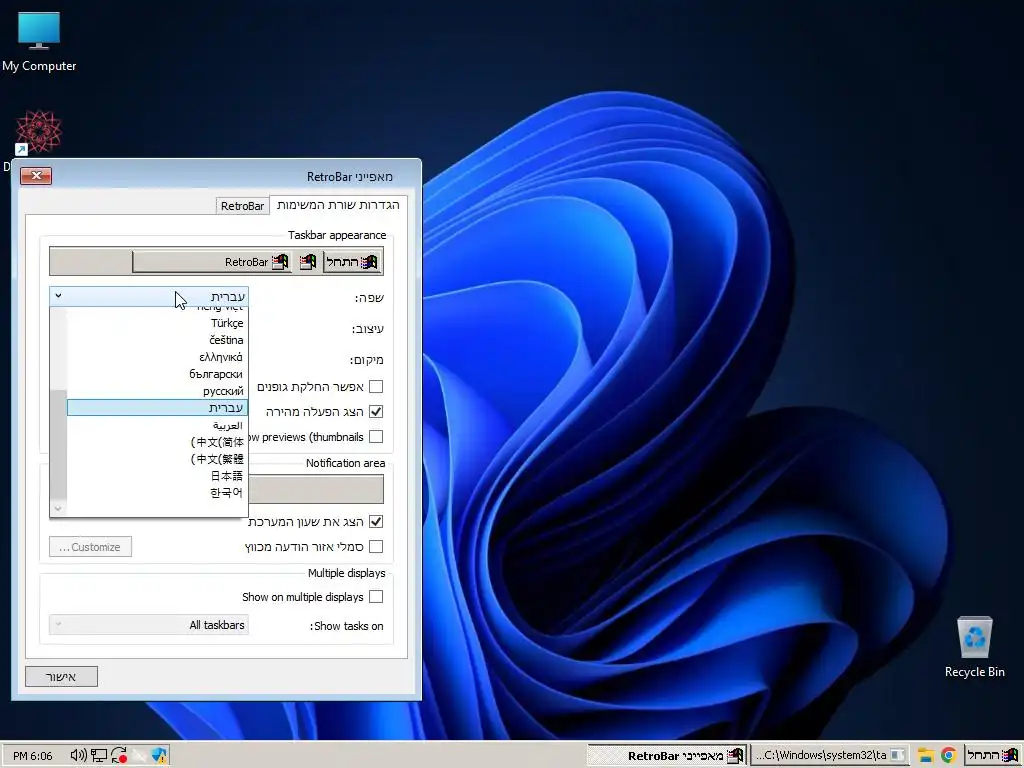
Task: Click the language list scrollbar thumb
Action: [58, 445]
